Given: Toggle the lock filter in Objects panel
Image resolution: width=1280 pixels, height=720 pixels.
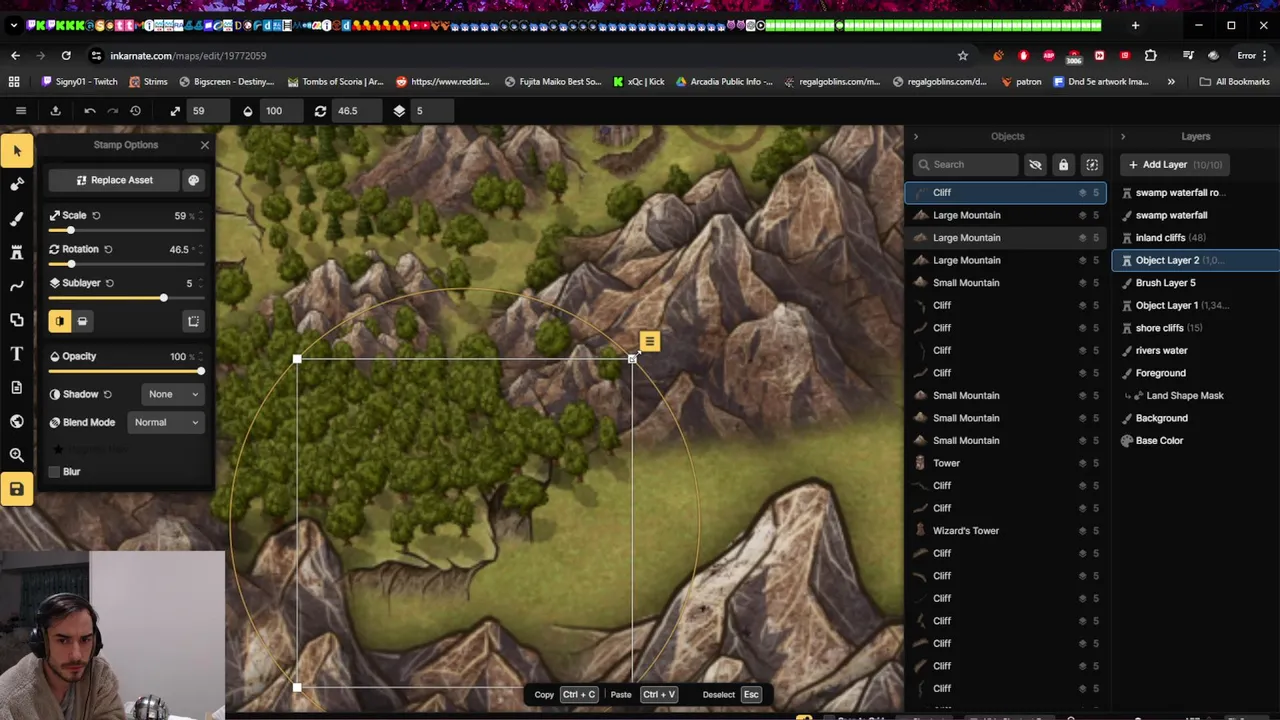Looking at the screenshot, I should [x=1063, y=165].
